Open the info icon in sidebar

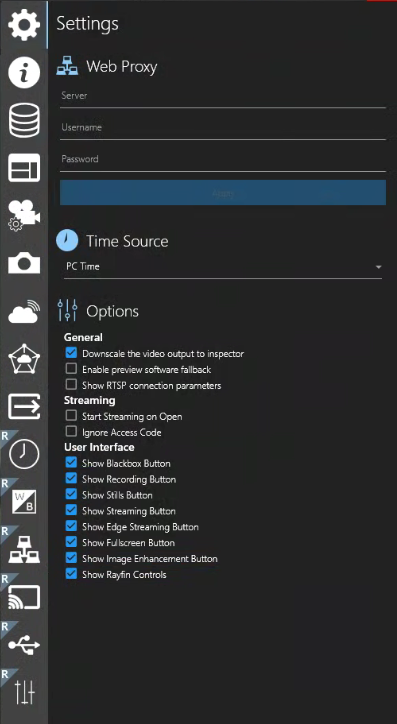(24, 72)
